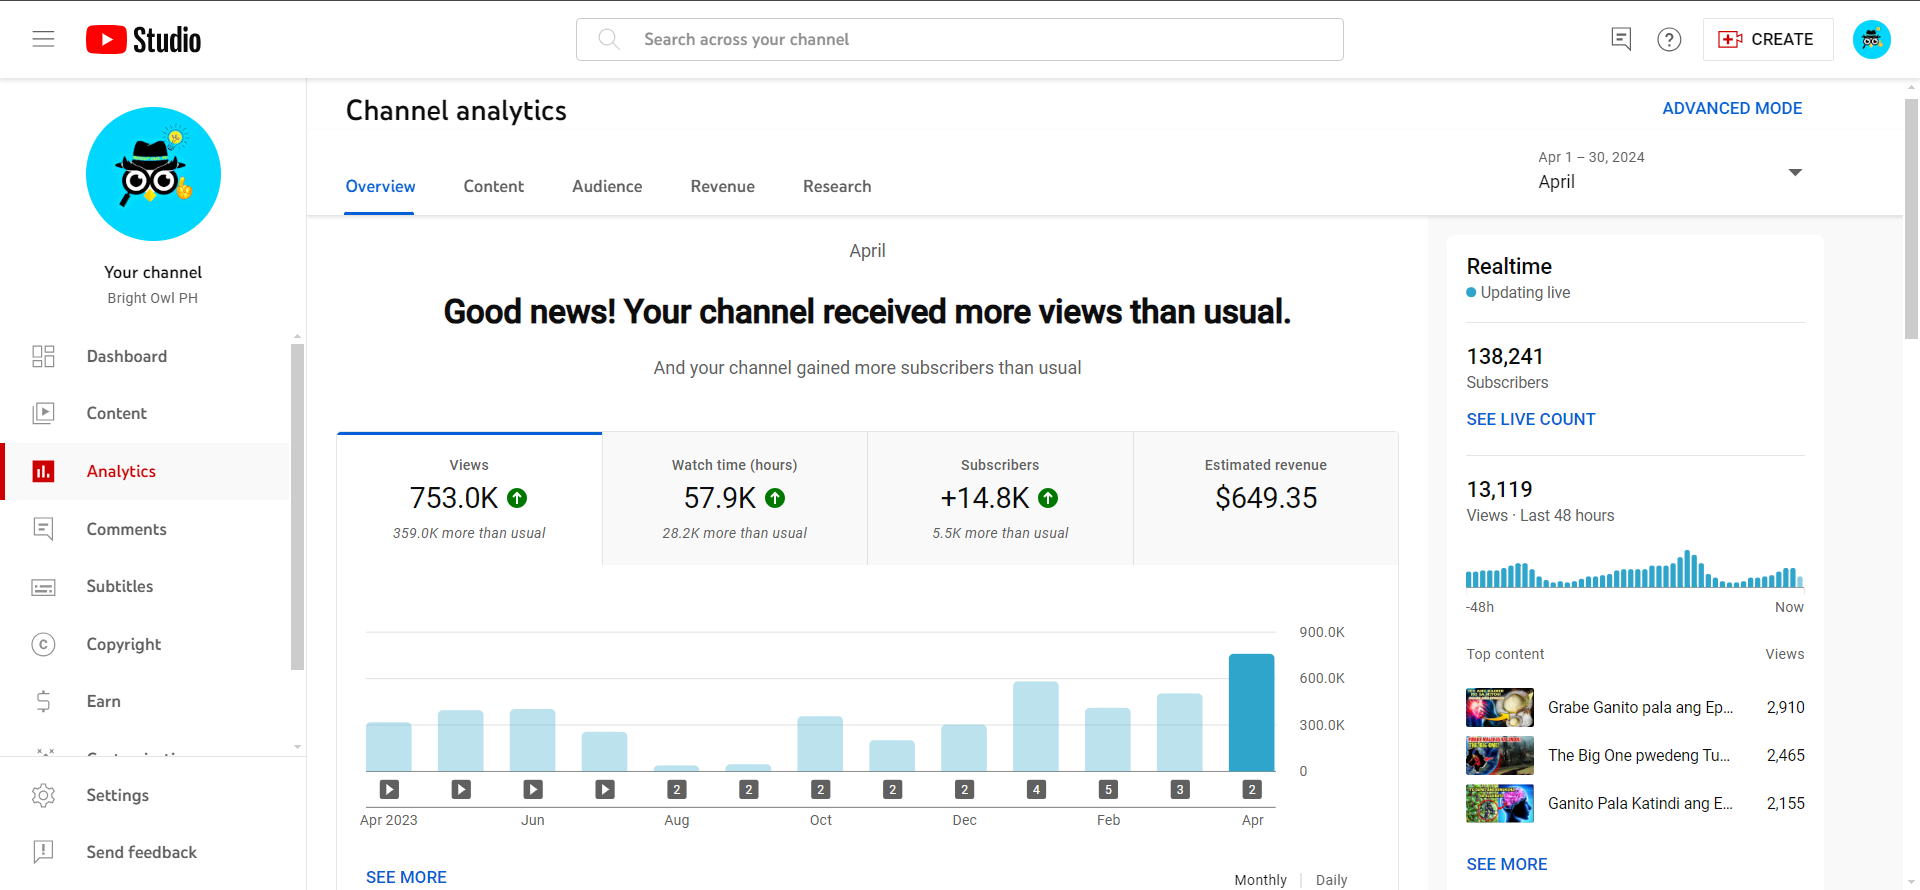1920x890 pixels.
Task: Click the video marker under Jun bar
Action: [533, 789]
